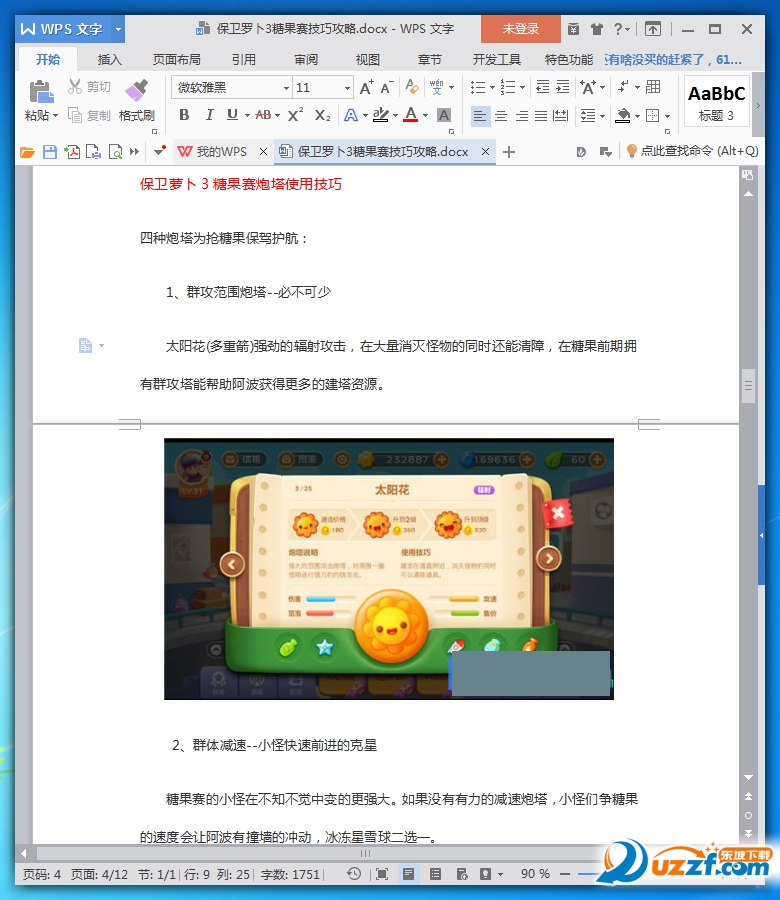Screen dimensions: 780x900
Task: Click the clear formatting eraser icon
Action: point(412,87)
